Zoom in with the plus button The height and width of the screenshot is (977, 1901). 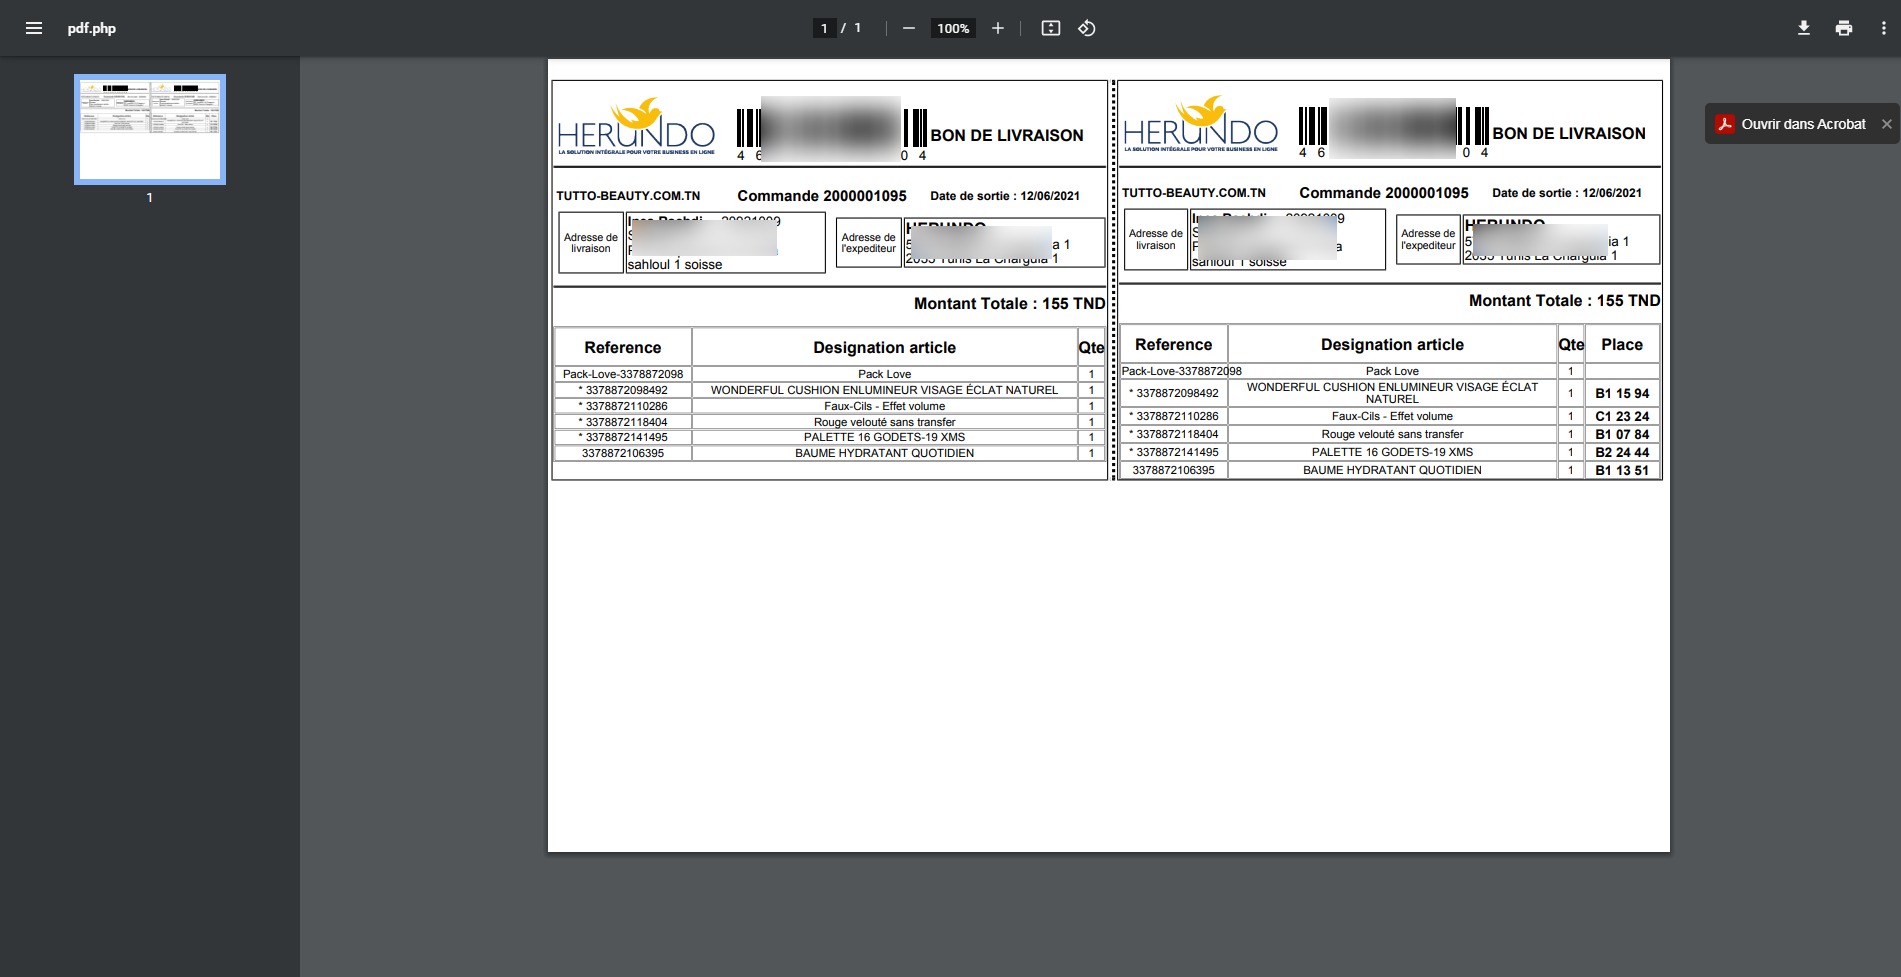point(997,28)
